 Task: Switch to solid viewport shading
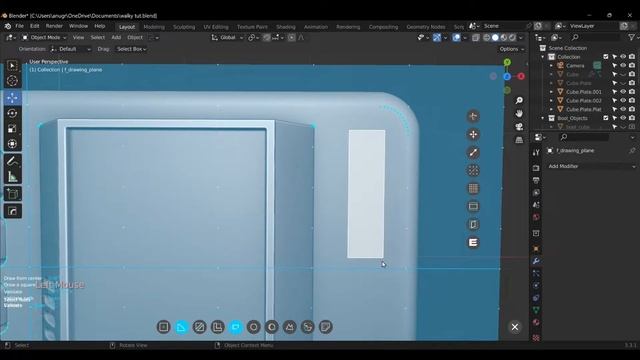(x=495, y=38)
